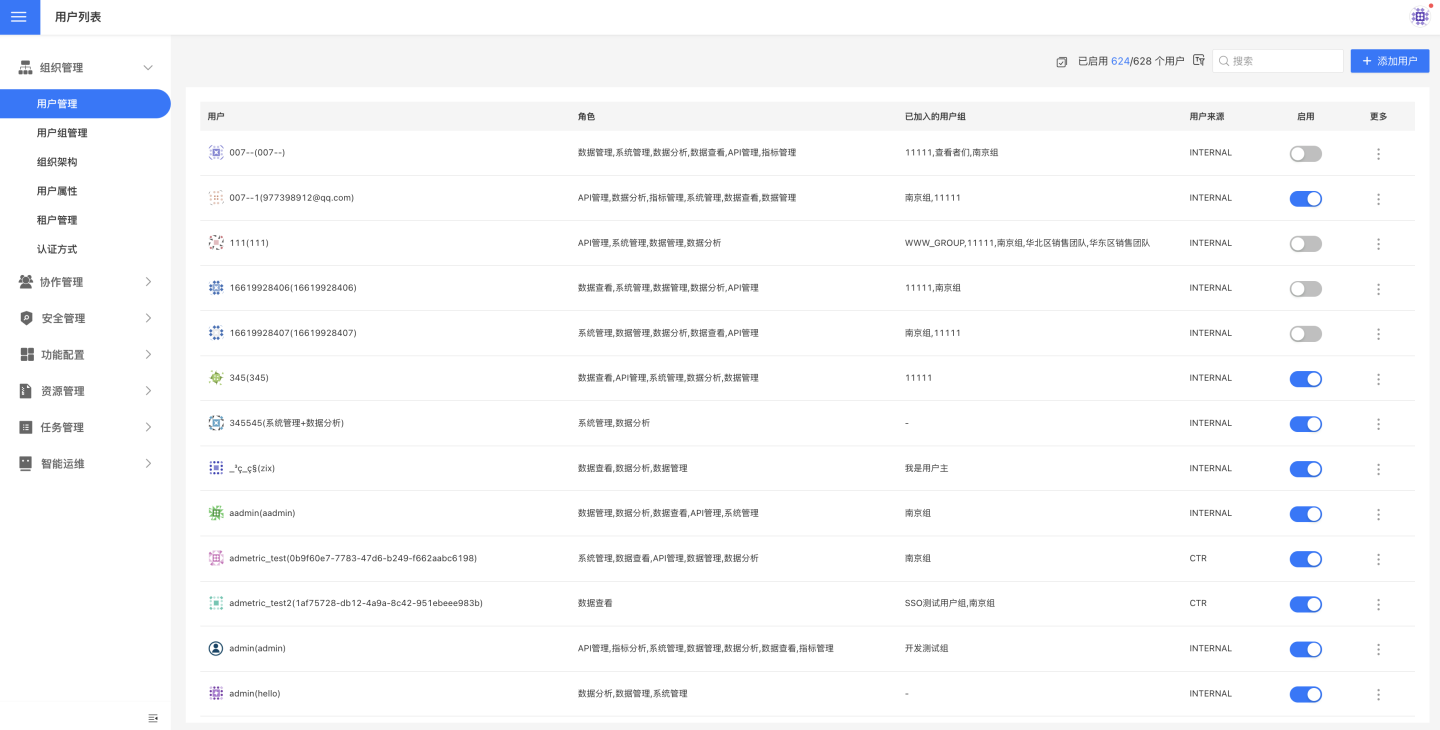The width and height of the screenshot is (1440, 730).
Task: Go to 租户管理 page
Action: (57, 220)
